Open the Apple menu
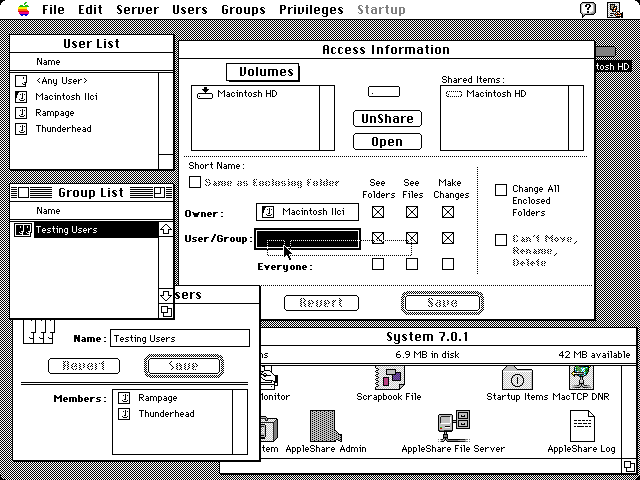This screenshot has height=480, width=640. (24, 9)
